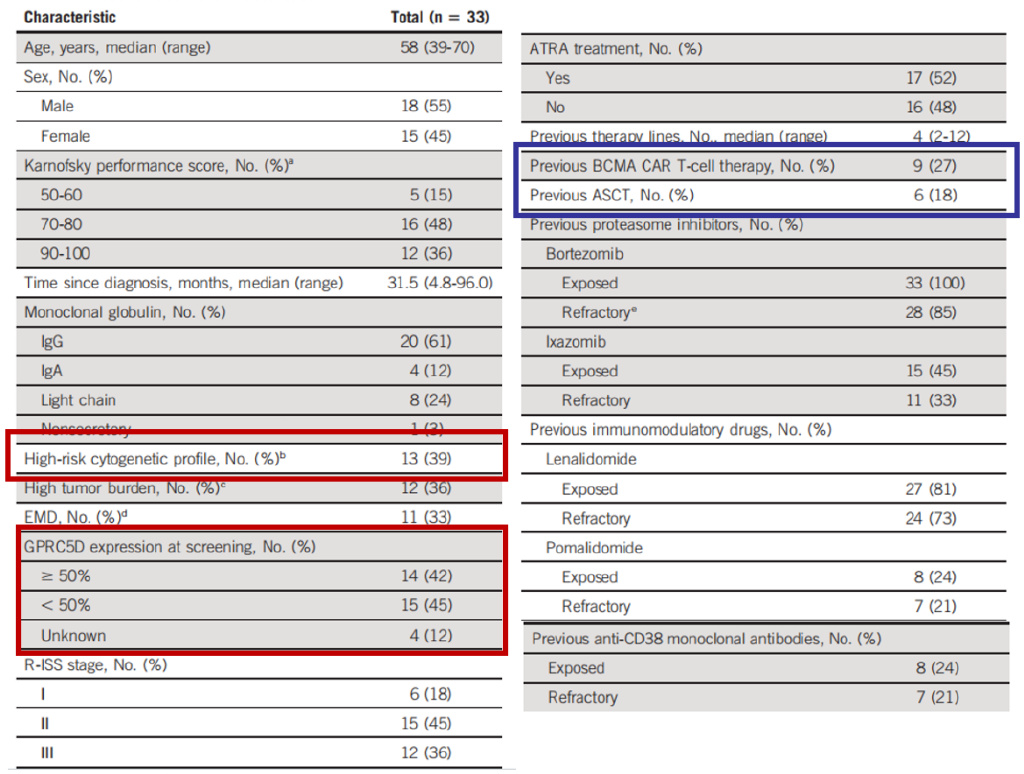Image resolution: width=1024 pixels, height=774 pixels.
Task: Click the "EMD, No. (%)" row label
Action: pyautogui.click(x=76, y=518)
